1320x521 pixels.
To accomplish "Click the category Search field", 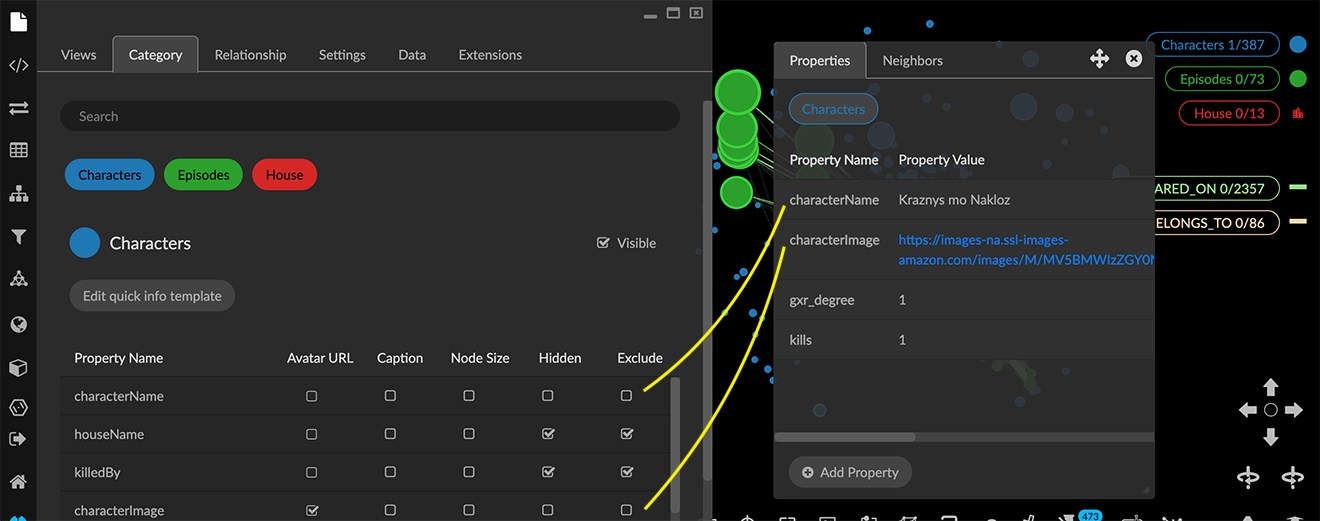I will (370, 116).
